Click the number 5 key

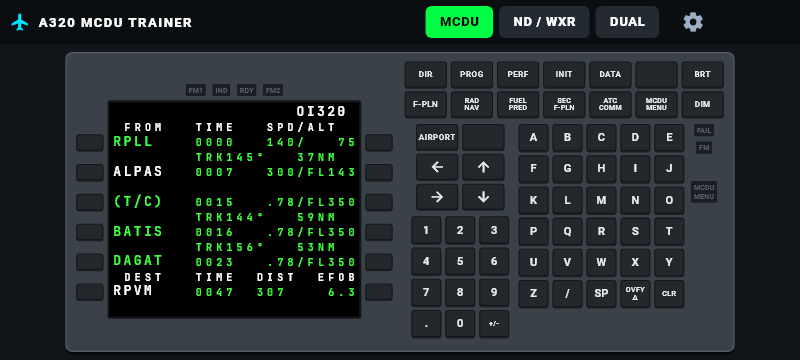pyautogui.click(x=460, y=262)
